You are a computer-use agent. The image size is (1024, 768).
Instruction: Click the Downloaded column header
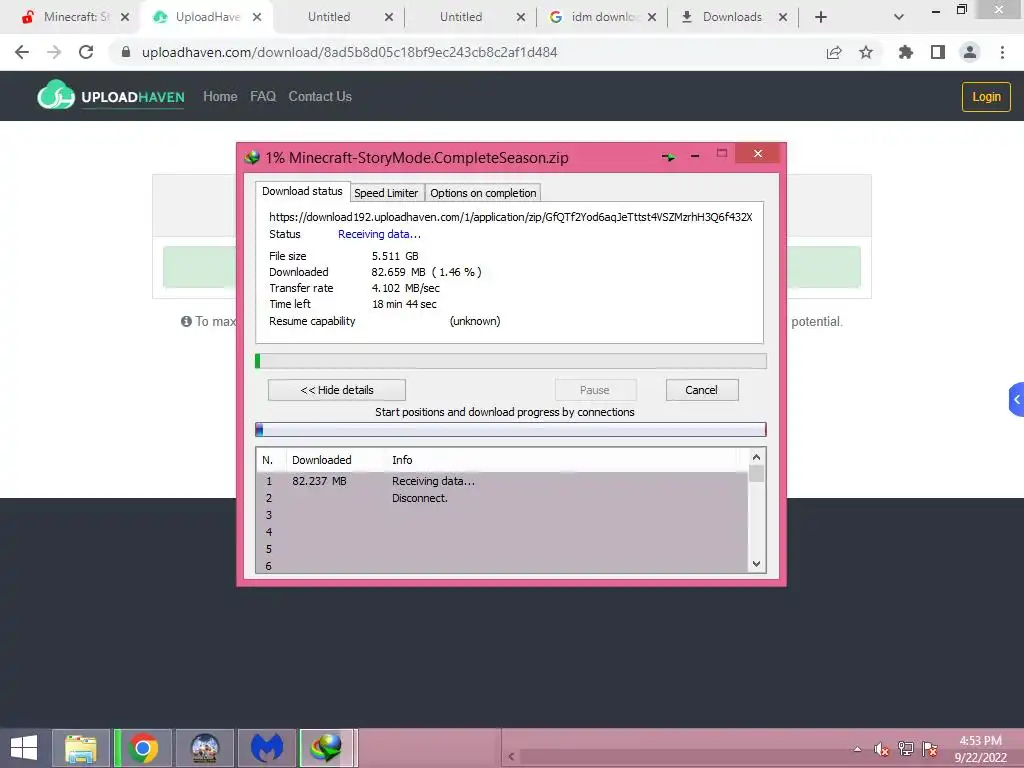(x=321, y=460)
